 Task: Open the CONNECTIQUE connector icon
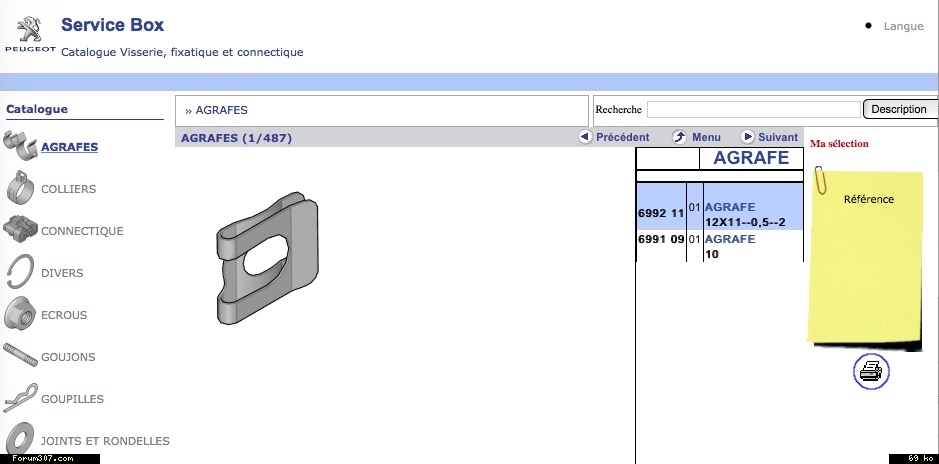pos(20,230)
